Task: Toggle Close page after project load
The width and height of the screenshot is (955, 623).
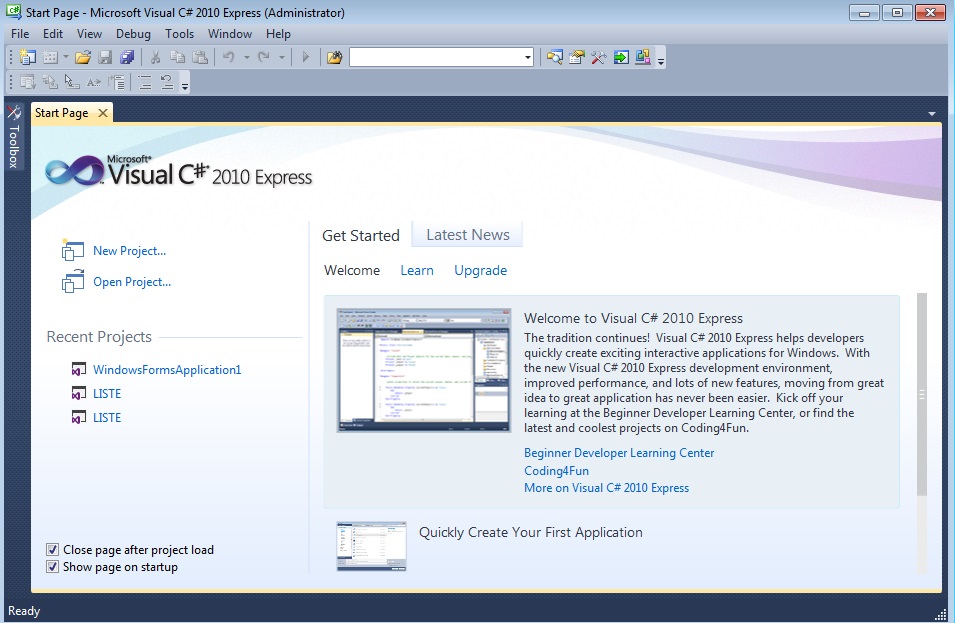Action: 53,549
